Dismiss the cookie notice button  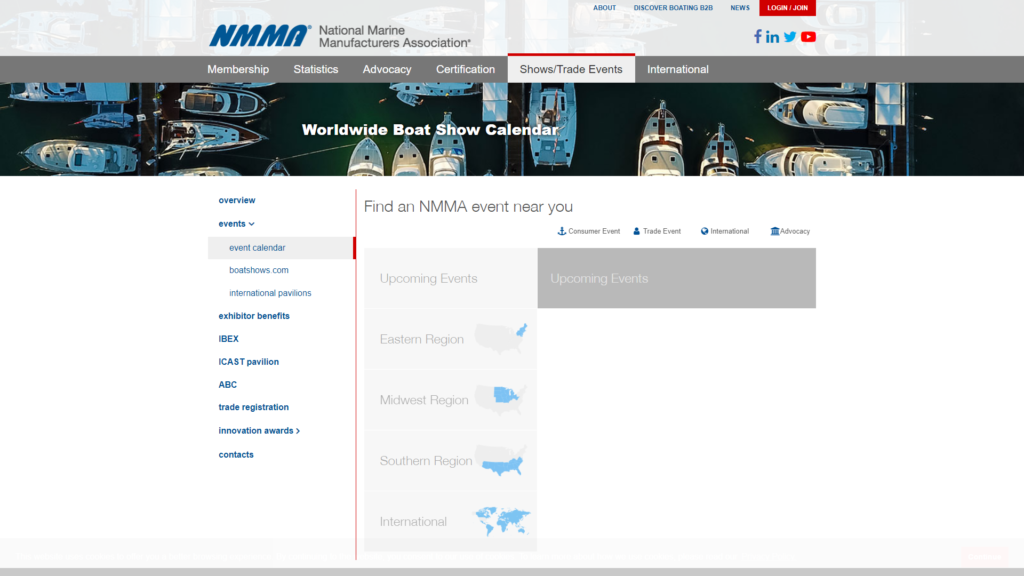tap(984, 556)
